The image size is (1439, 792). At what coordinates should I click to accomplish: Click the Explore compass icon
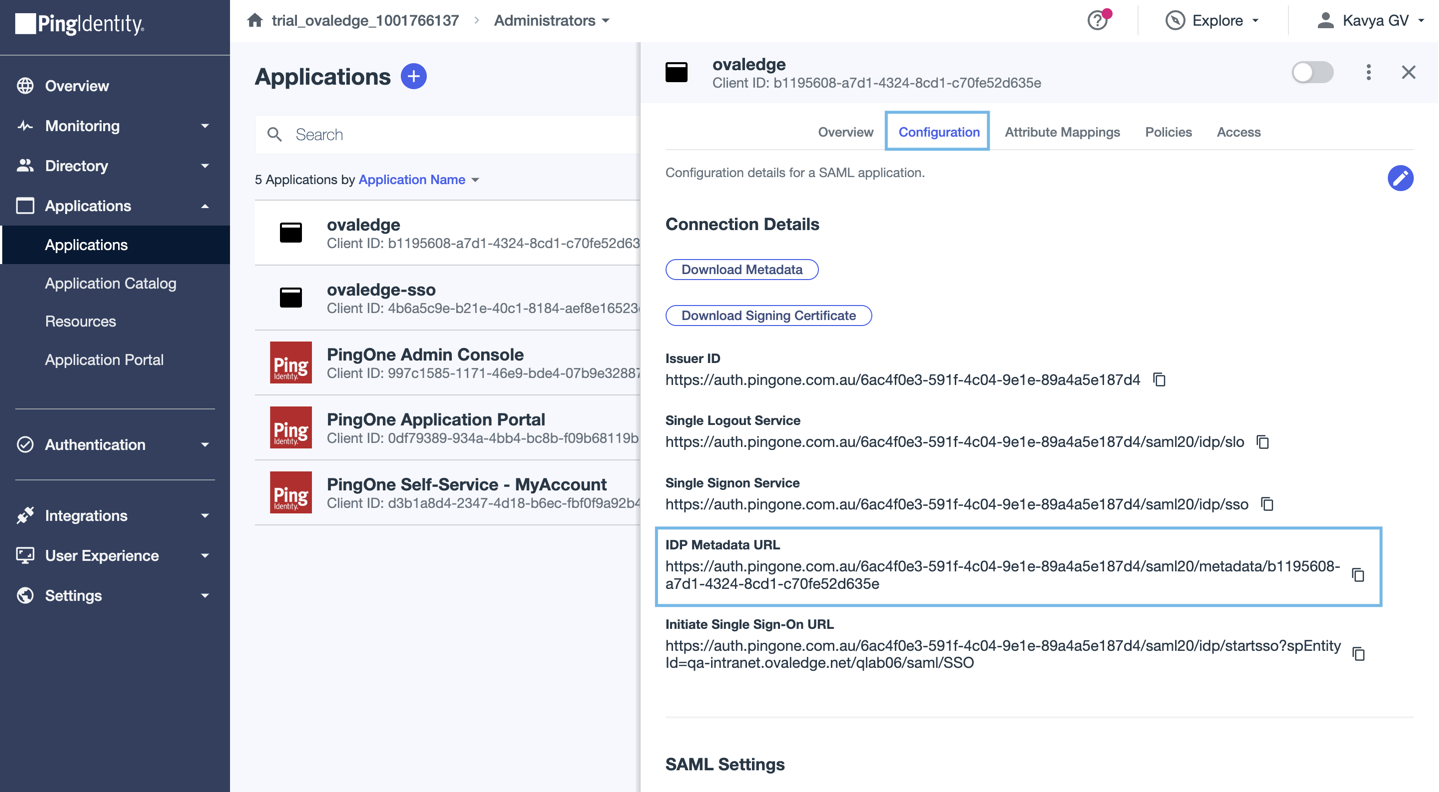click(1175, 20)
